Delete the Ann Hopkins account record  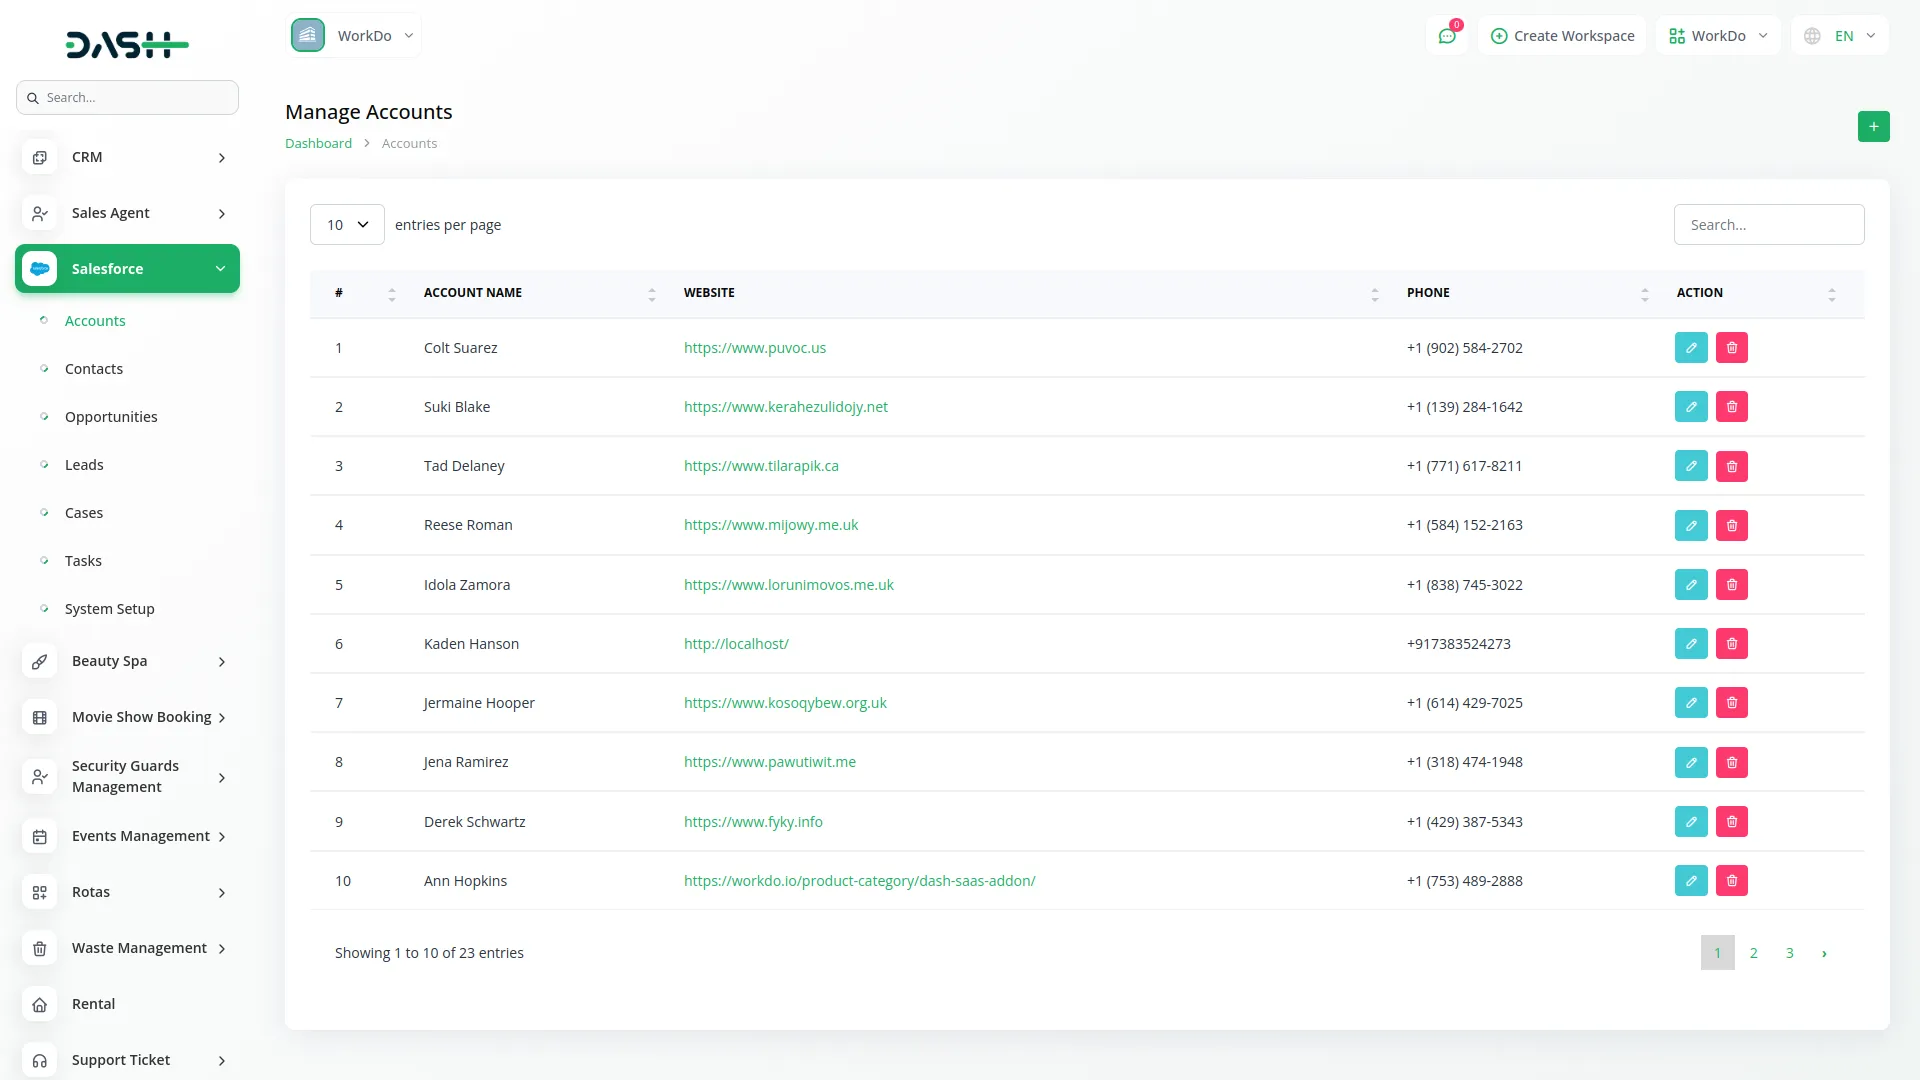point(1731,881)
